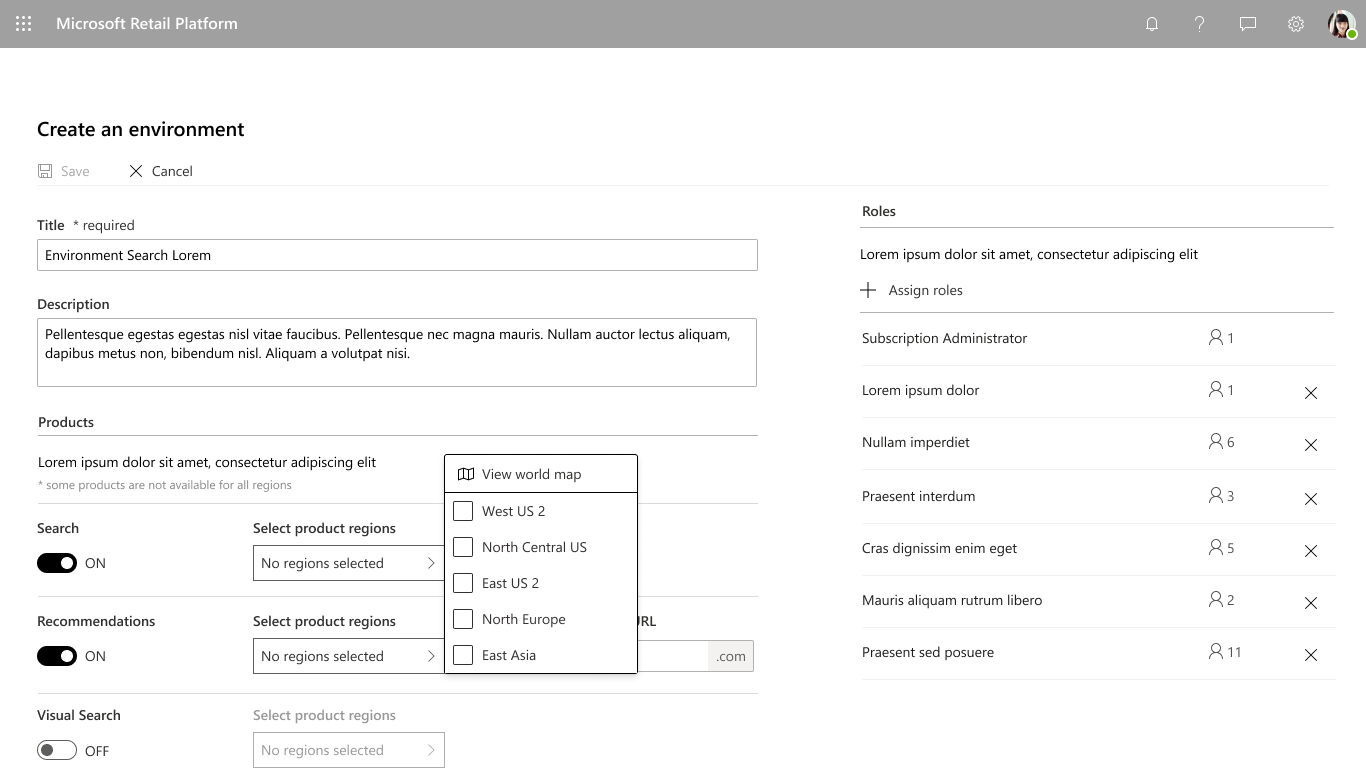Open the user profile avatar
The width and height of the screenshot is (1366, 768).
pyautogui.click(x=1342, y=23)
